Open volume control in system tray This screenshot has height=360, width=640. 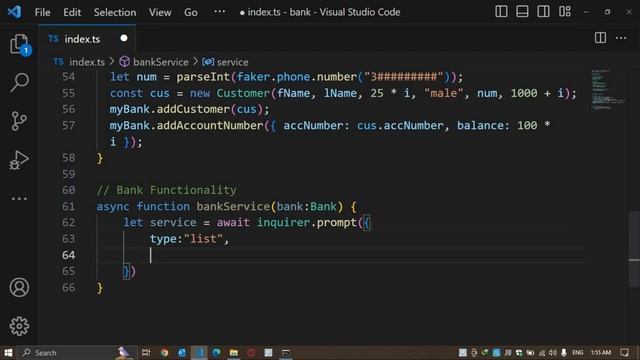point(553,353)
